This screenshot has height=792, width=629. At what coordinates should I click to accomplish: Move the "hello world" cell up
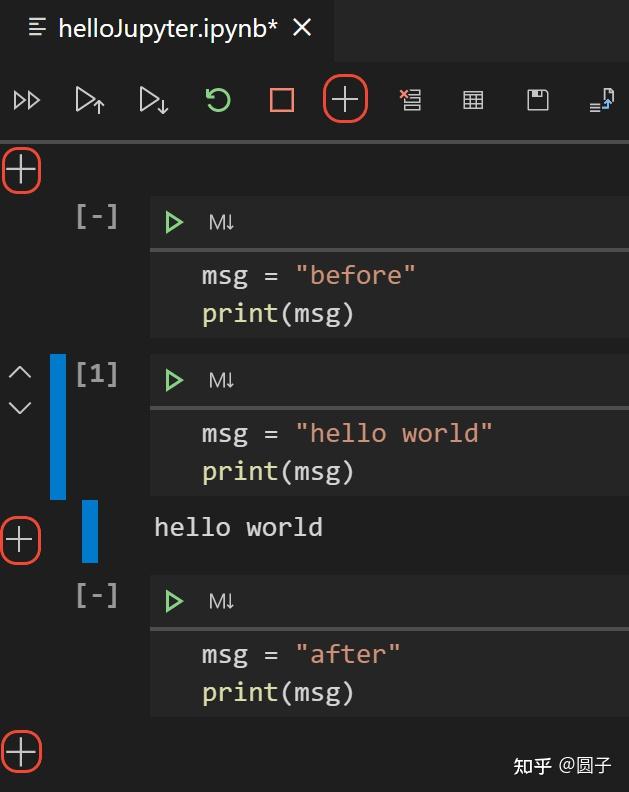[20, 372]
